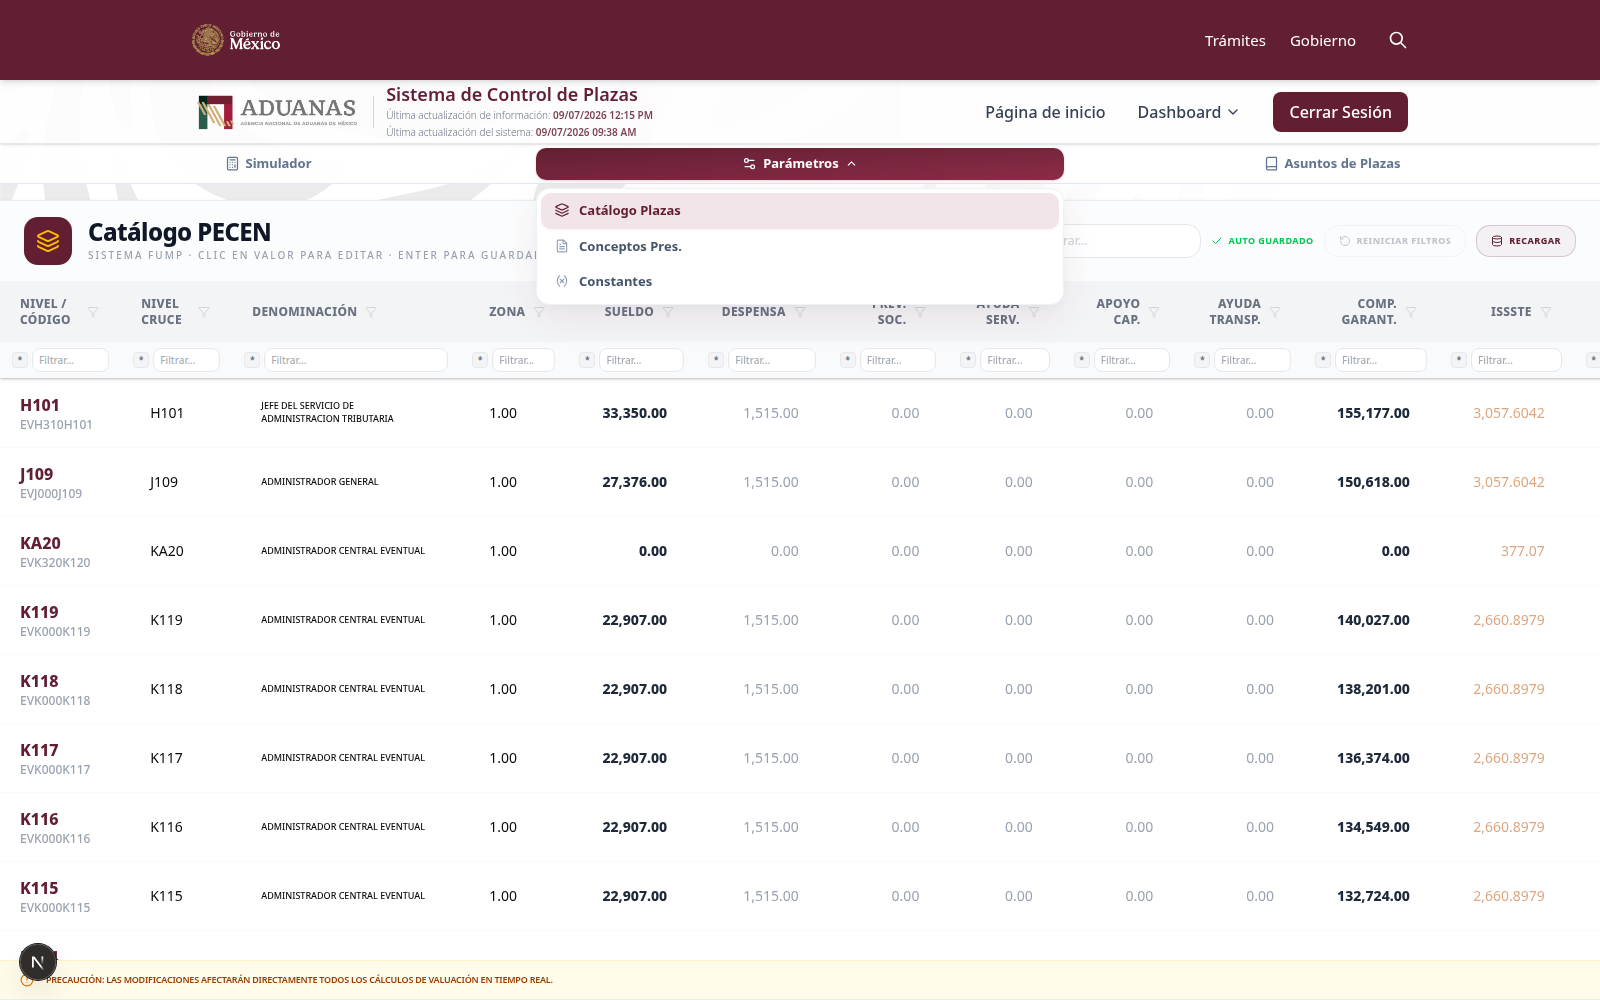The image size is (1600, 1000).
Task: Click the Cerrar Sesión button
Action: [x=1340, y=112]
